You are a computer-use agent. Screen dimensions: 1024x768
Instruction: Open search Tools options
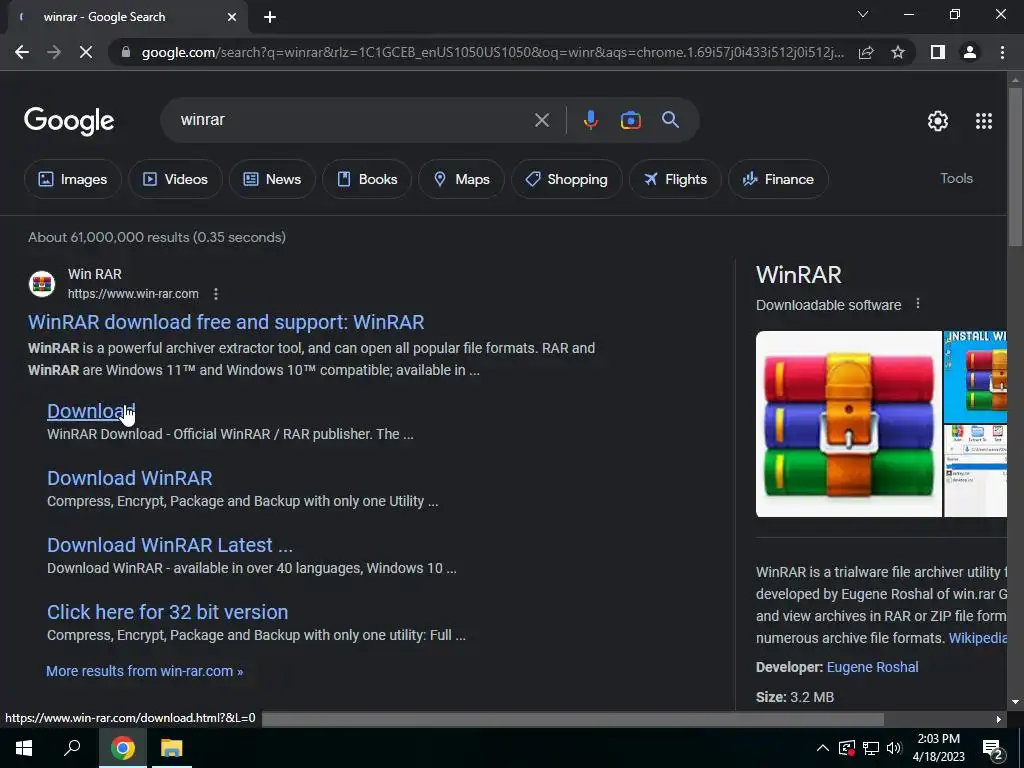coord(956,178)
